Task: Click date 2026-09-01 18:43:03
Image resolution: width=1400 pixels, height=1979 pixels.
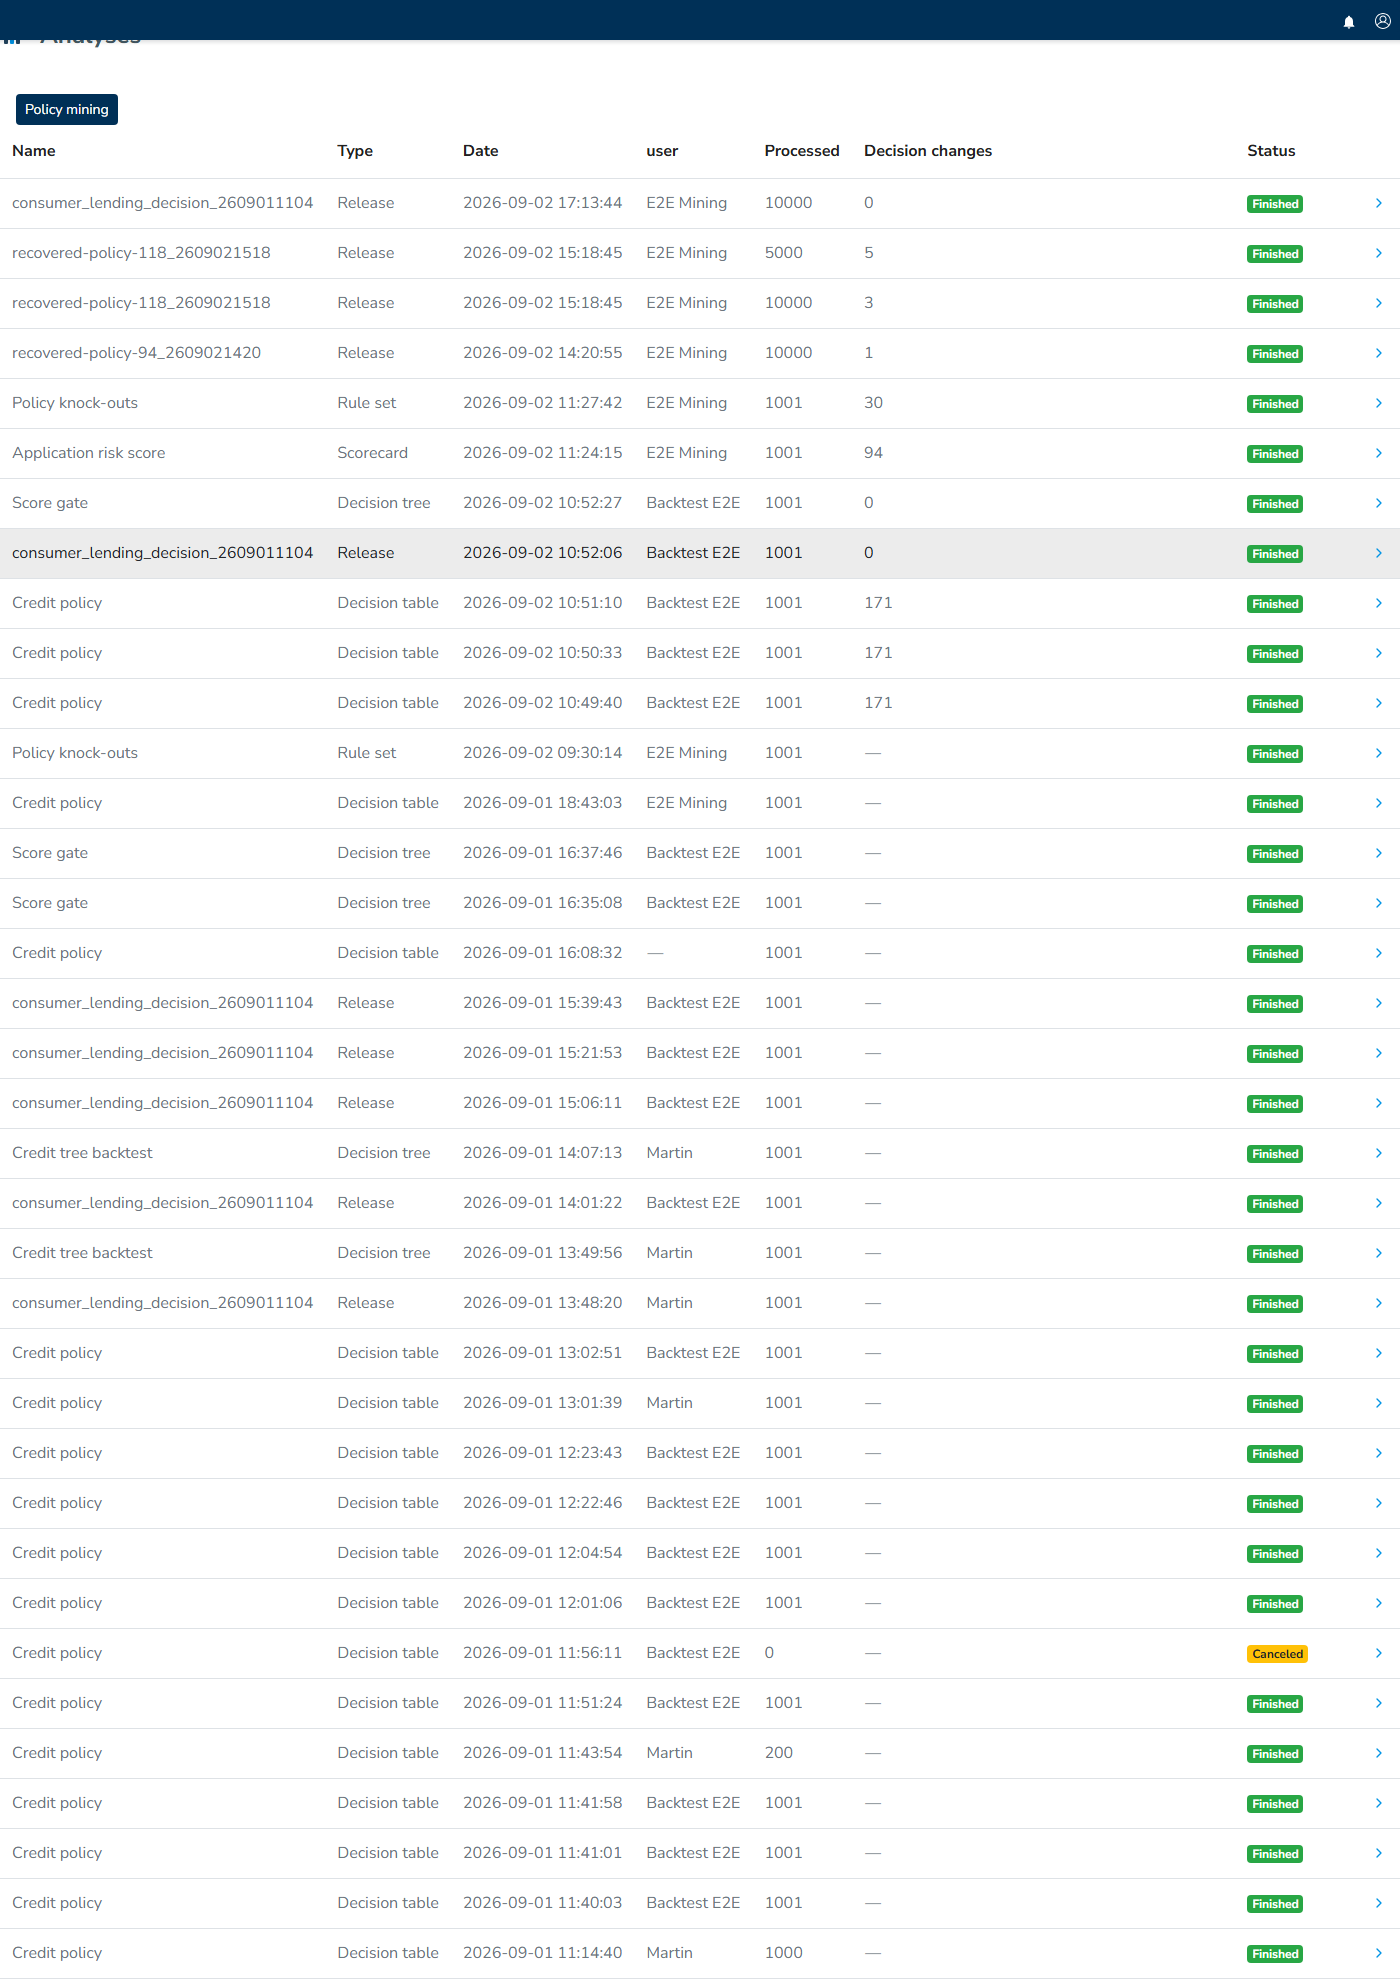Action: [543, 803]
